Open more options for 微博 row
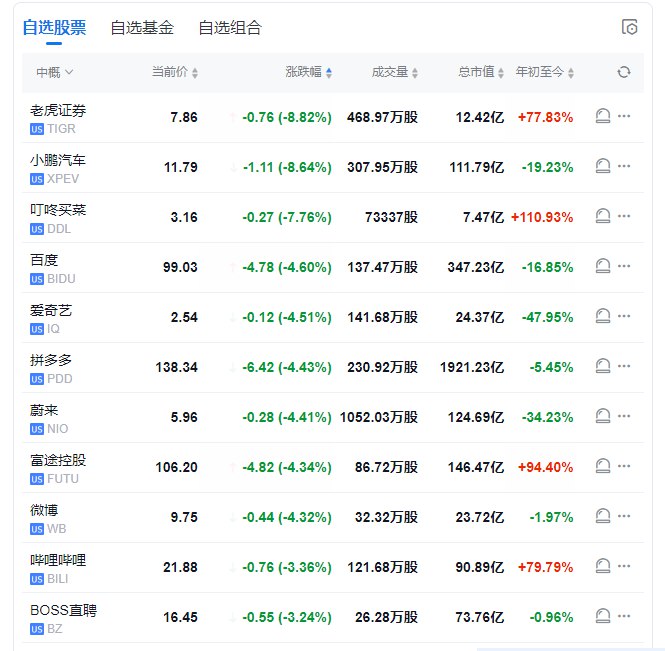The height and width of the screenshot is (651, 665). (624, 516)
